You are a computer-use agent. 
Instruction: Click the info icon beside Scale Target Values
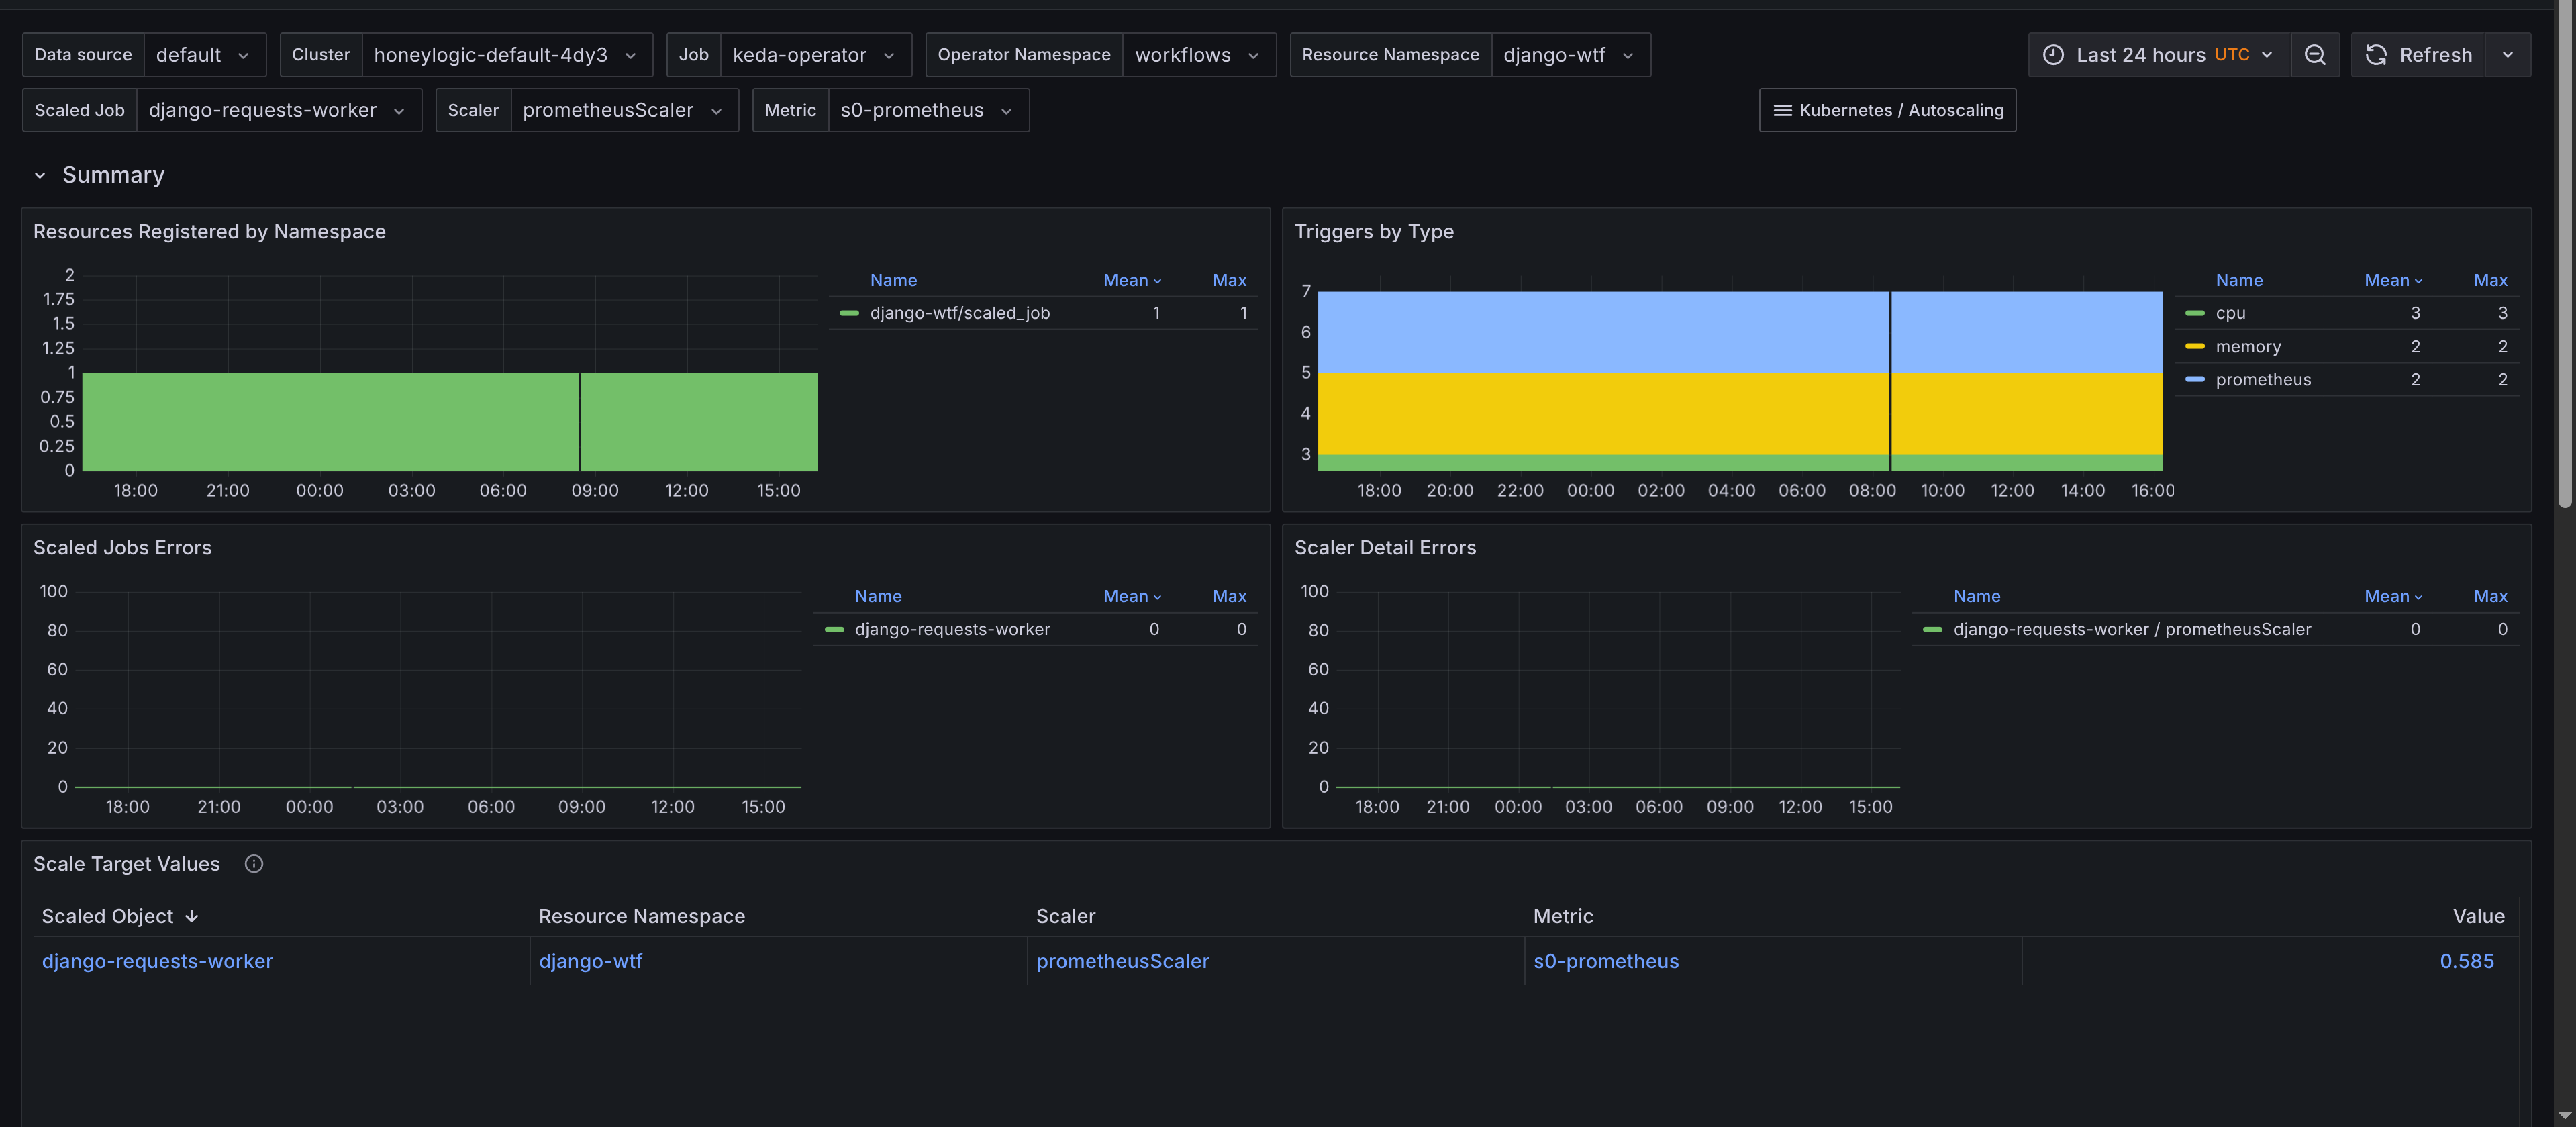click(x=254, y=864)
